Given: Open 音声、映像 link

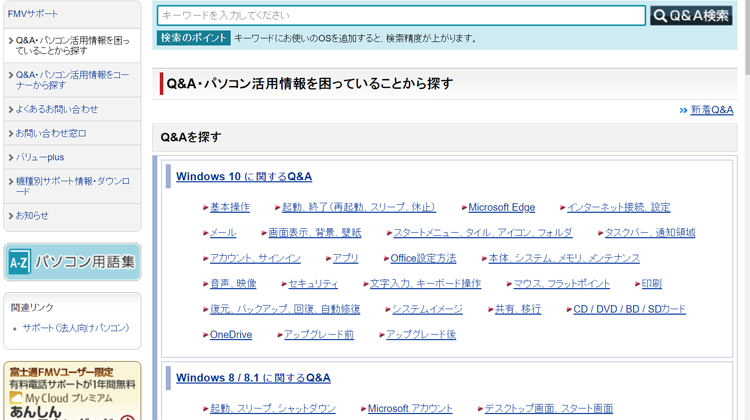Looking at the screenshot, I should [x=233, y=283].
